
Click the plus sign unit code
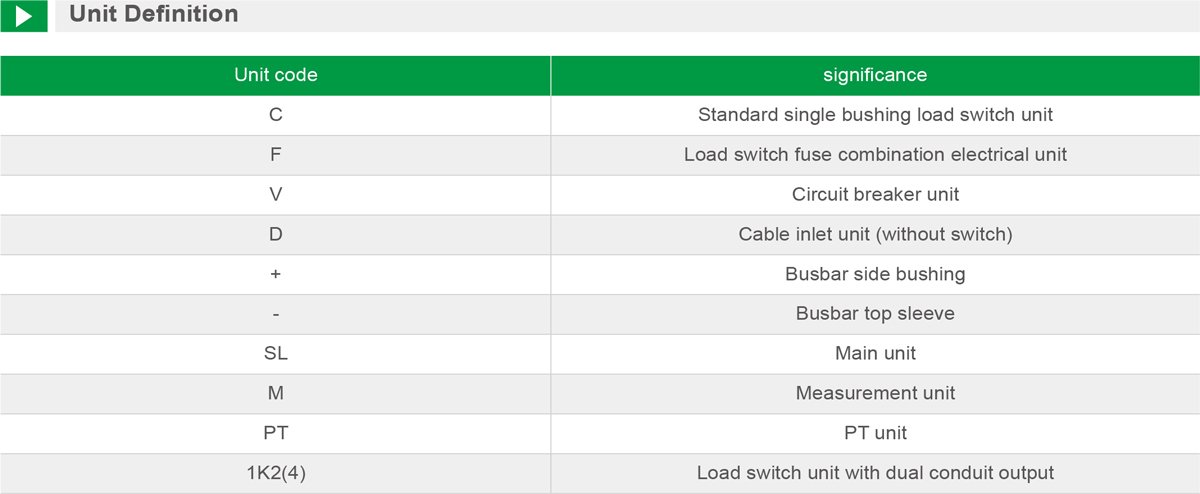point(275,274)
